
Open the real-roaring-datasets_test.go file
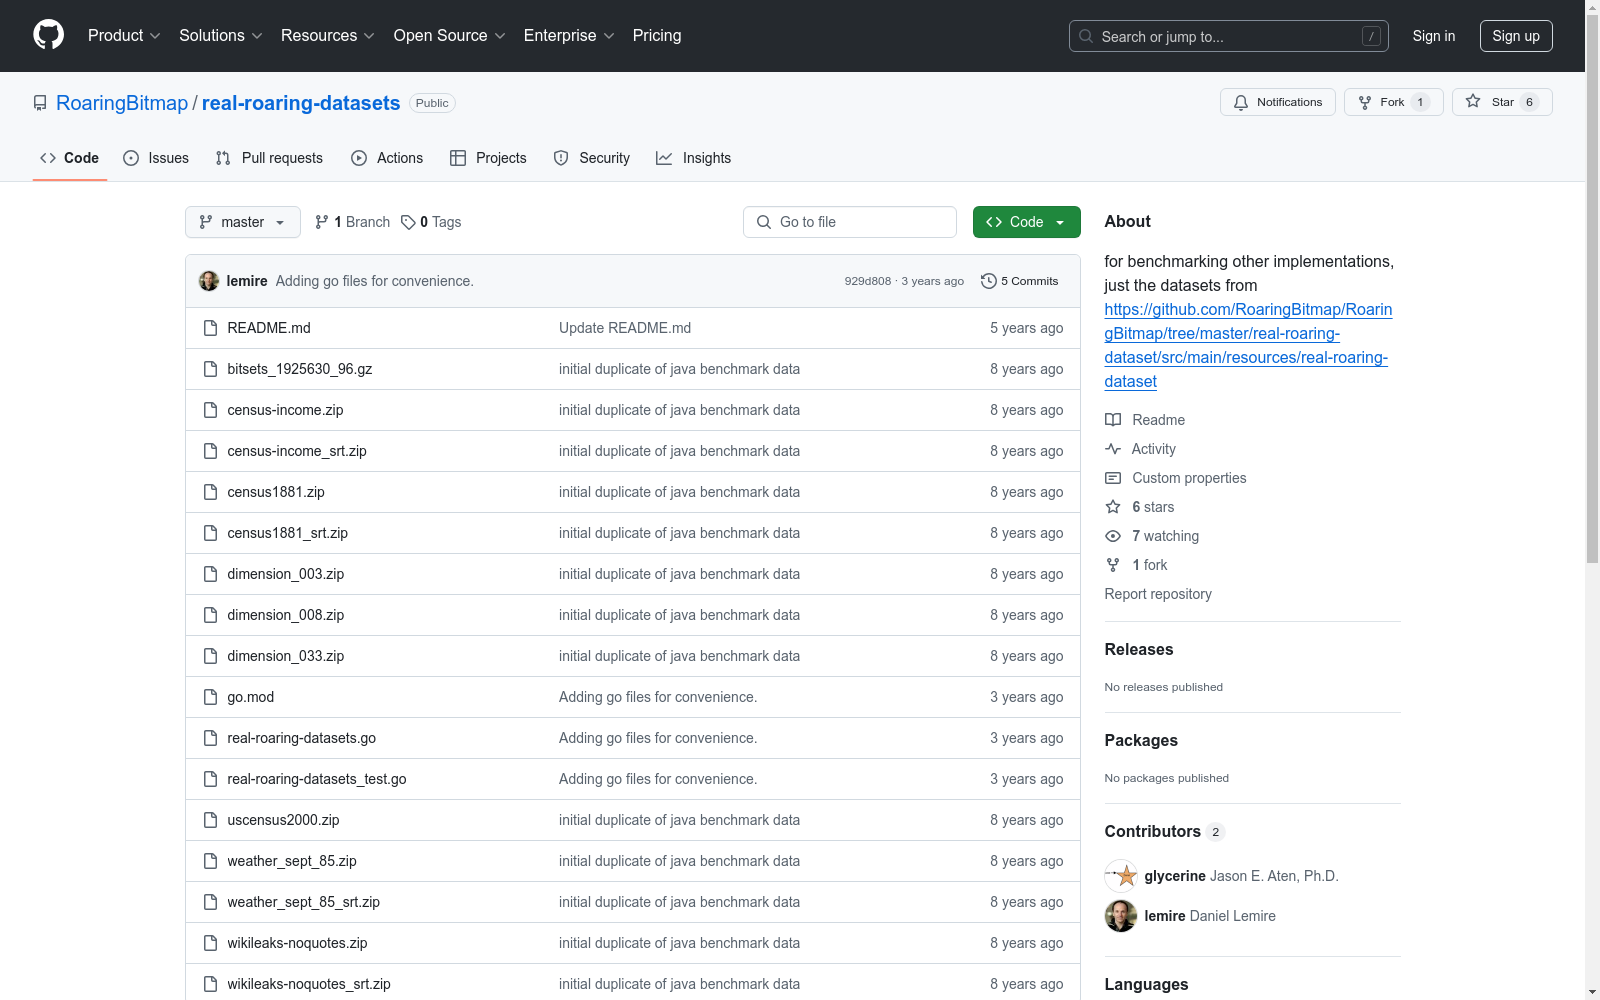coord(317,779)
